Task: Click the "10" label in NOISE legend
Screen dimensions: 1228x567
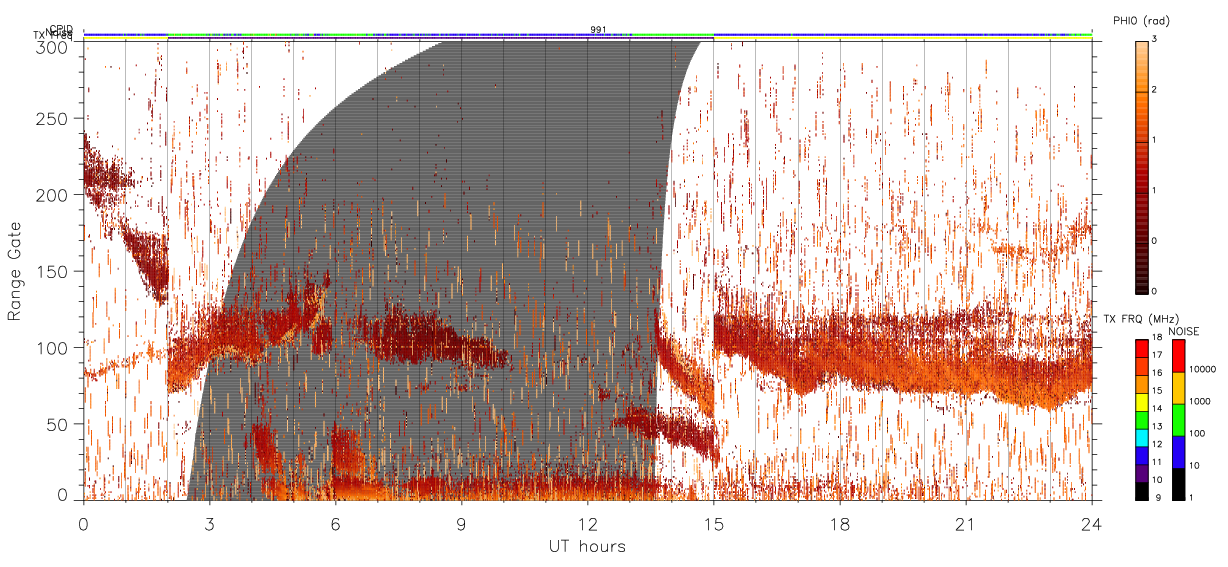Action: (x=1196, y=465)
